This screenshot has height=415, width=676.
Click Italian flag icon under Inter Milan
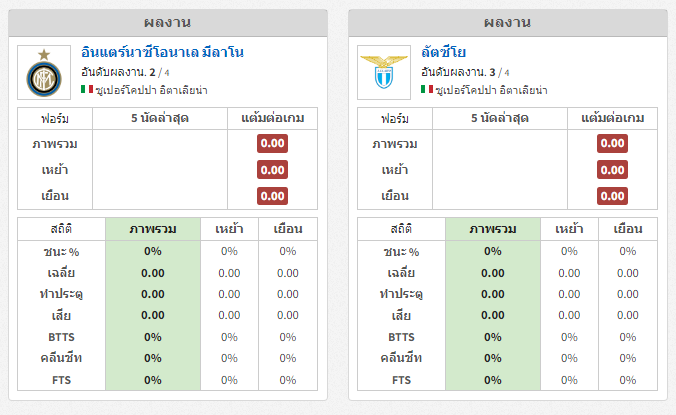(87, 89)
